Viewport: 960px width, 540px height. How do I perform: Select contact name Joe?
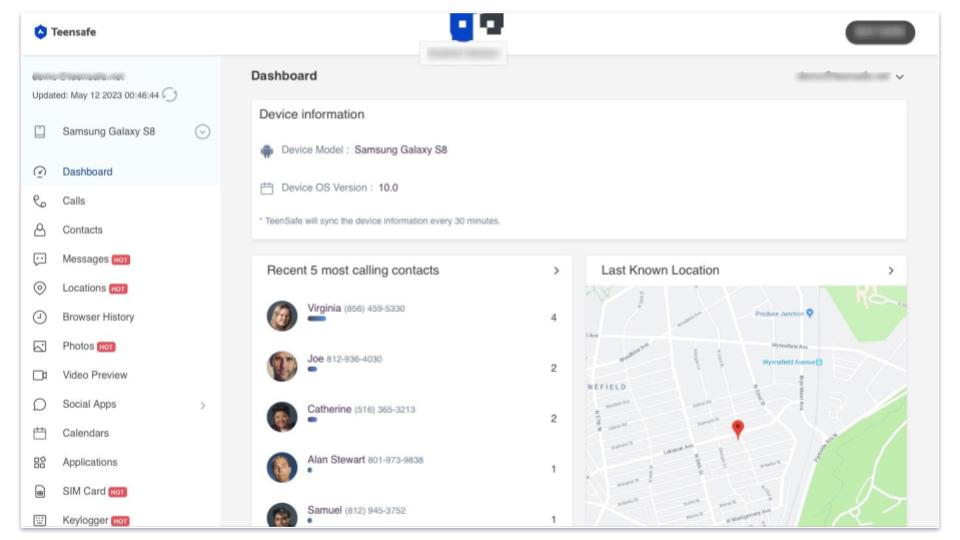click(x=315, y=359)
